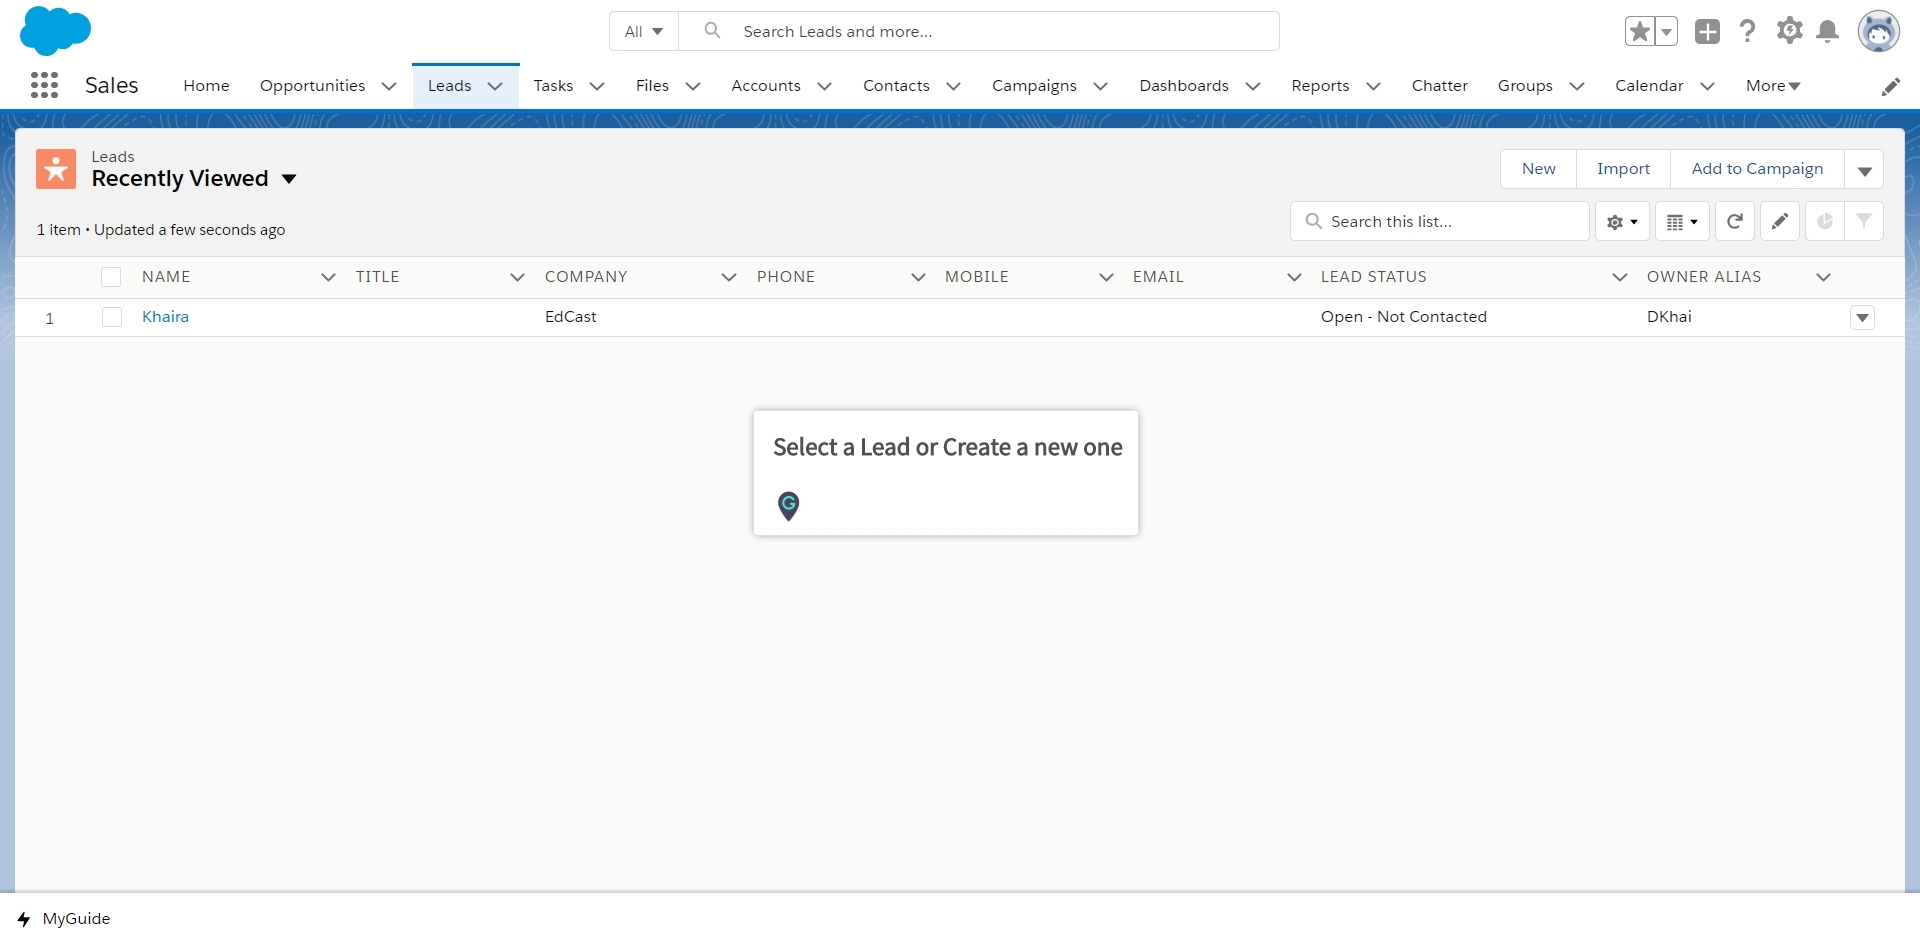The image size is (1920, 943).
Task: Open the More navigation menu
Action: [x=1773, y=86]
